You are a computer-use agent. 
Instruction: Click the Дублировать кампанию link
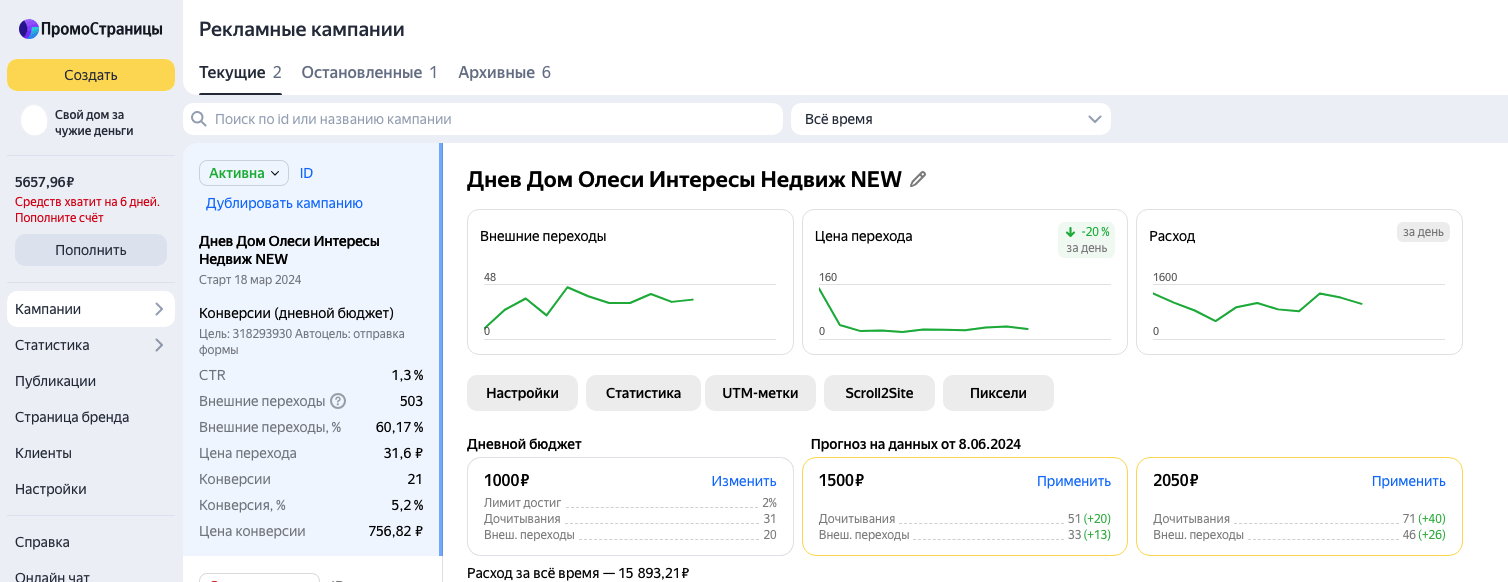click(284, 203)
